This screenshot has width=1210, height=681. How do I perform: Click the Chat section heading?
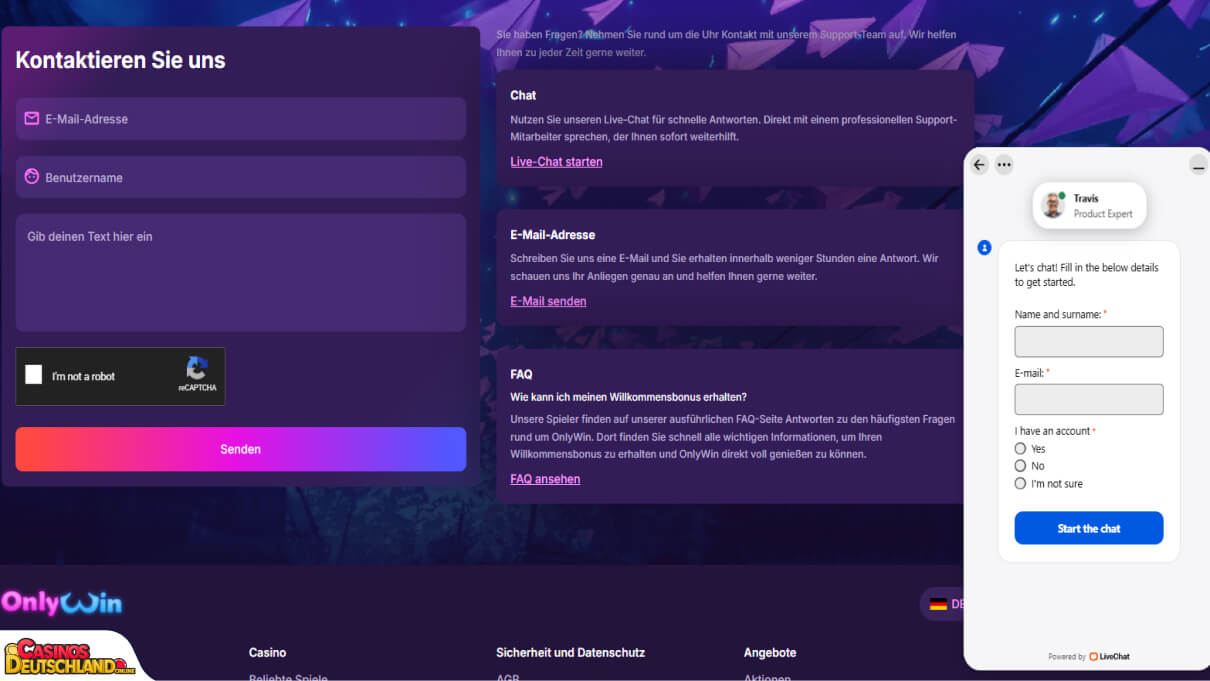tap(523, 95)
